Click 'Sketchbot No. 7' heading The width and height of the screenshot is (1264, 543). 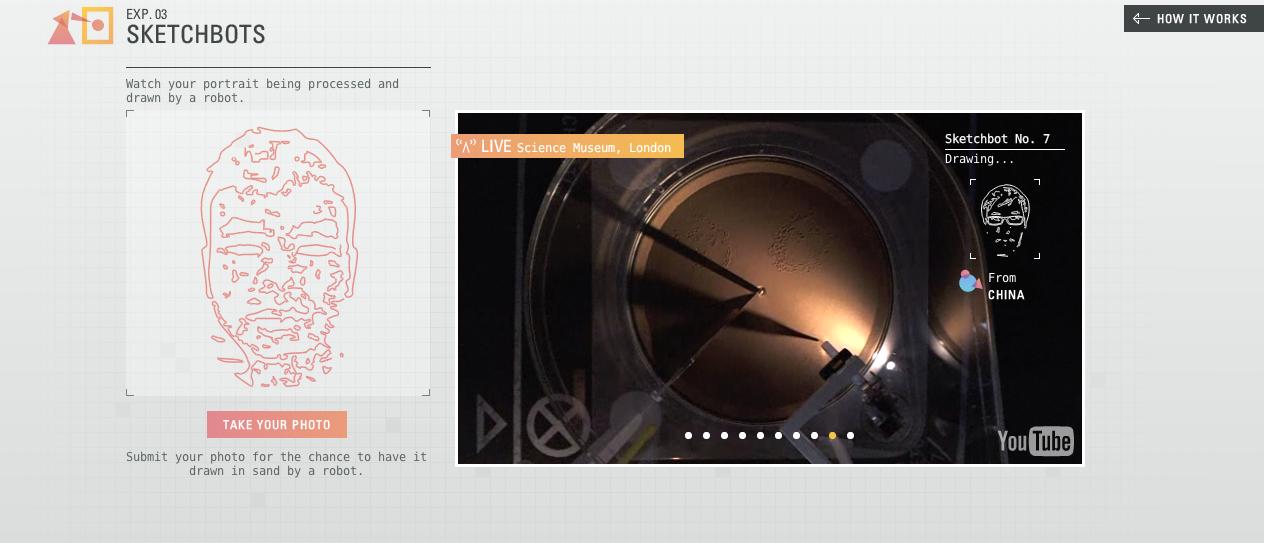(x=997, y=139)
